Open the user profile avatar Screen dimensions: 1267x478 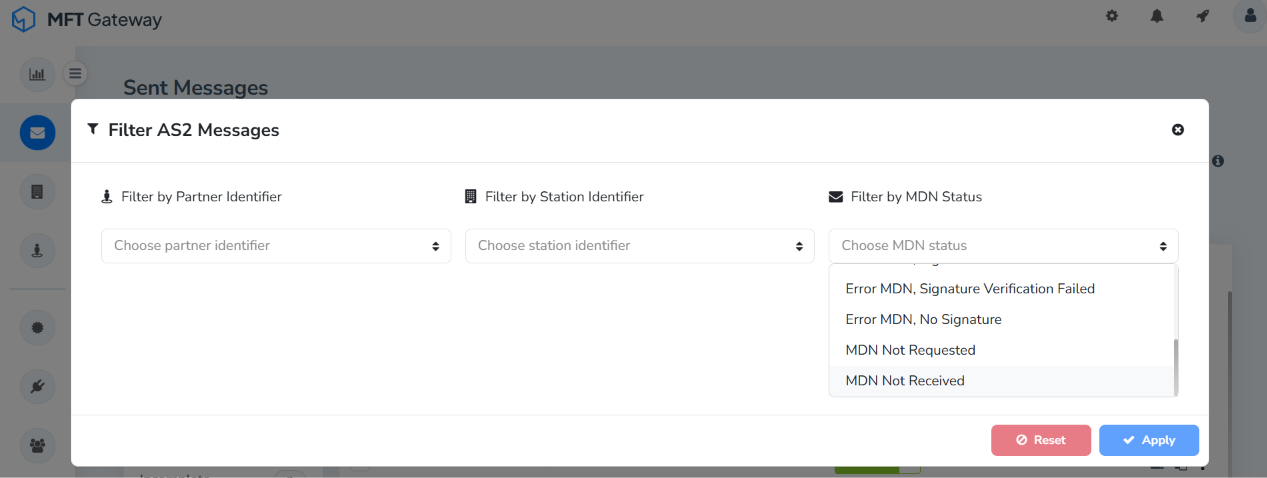[x=1250, y=16]
